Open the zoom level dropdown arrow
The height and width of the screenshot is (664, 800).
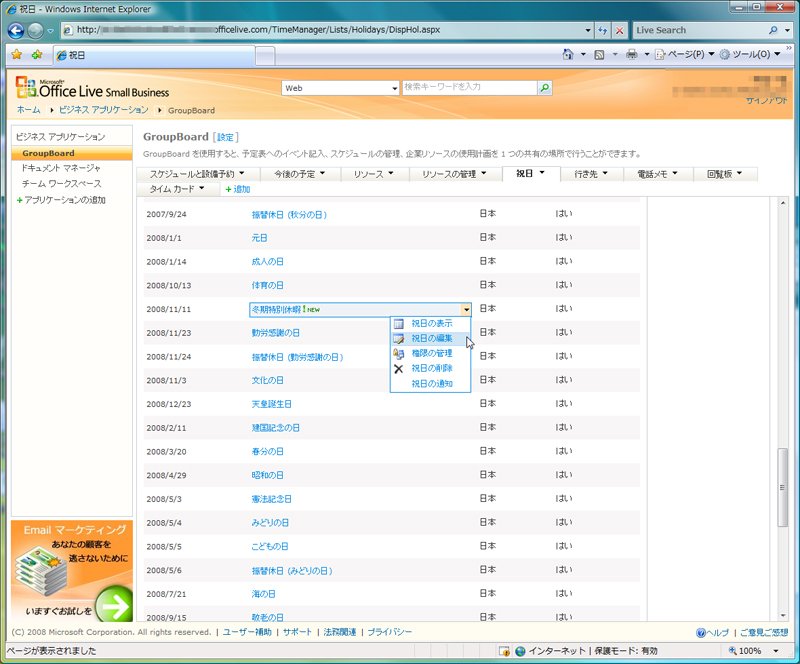(x=776, y=650)
